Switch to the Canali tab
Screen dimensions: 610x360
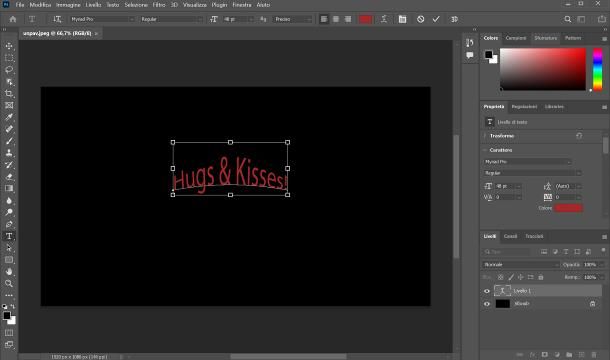pos(510,236)
